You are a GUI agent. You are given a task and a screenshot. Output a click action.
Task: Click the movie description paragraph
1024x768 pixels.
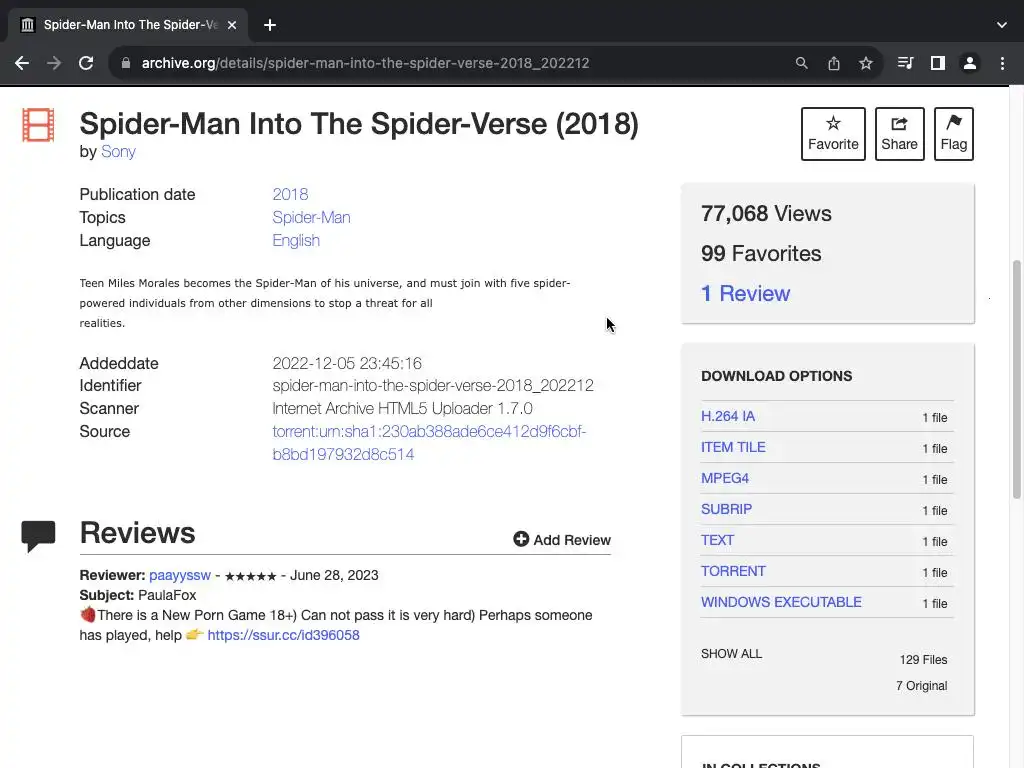coord(325,303)
